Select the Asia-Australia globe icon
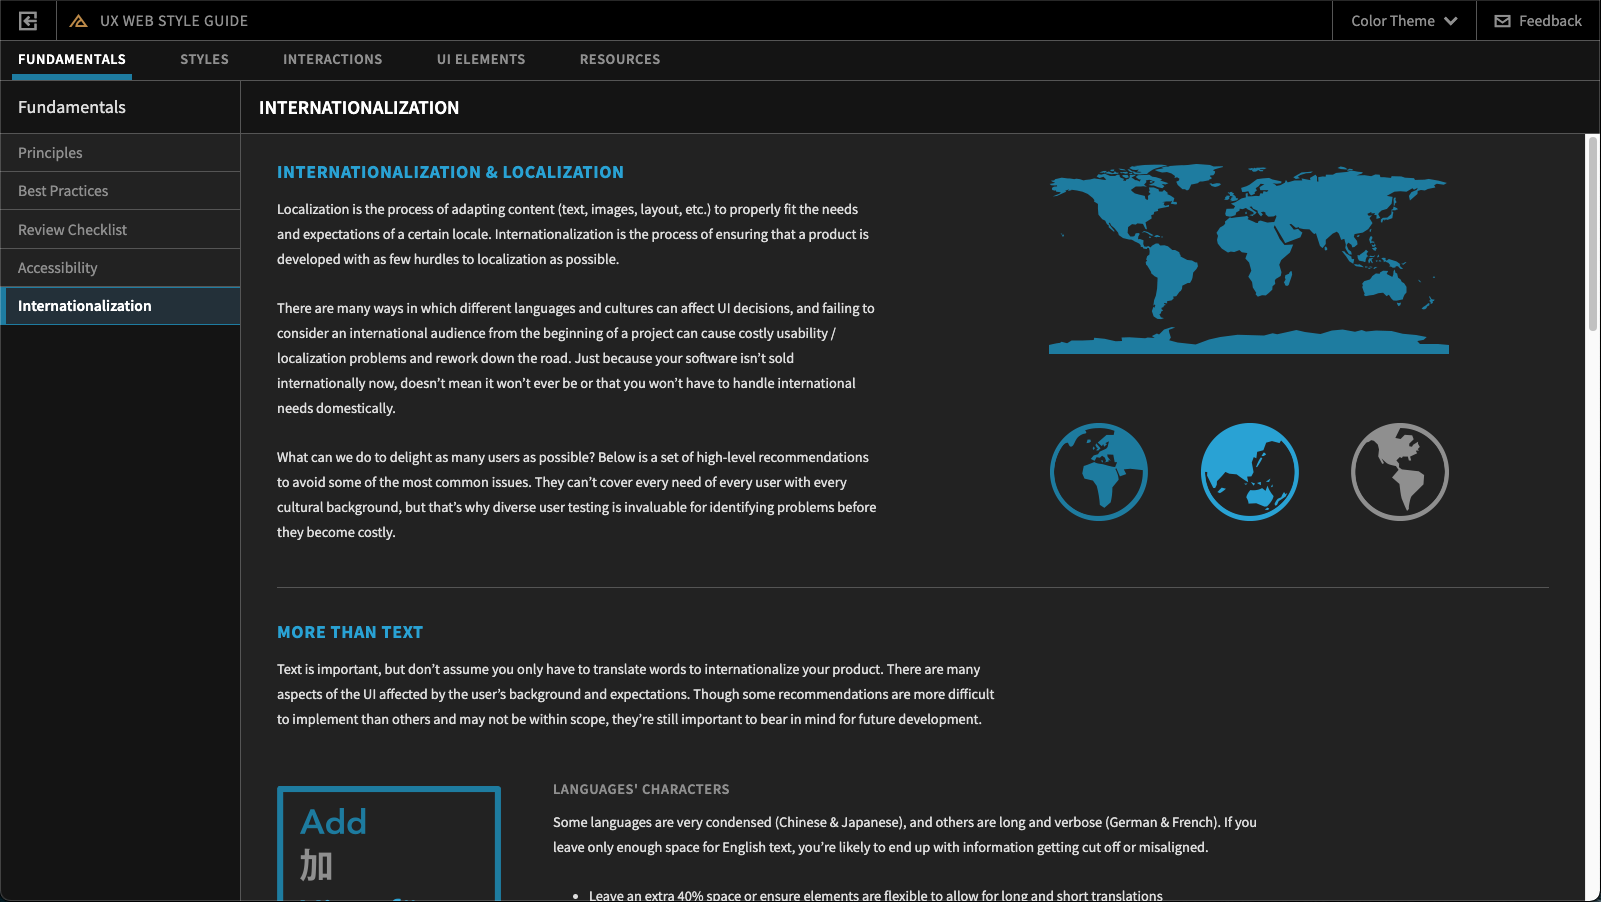 pyautogui.click(x=1249, y=471)
